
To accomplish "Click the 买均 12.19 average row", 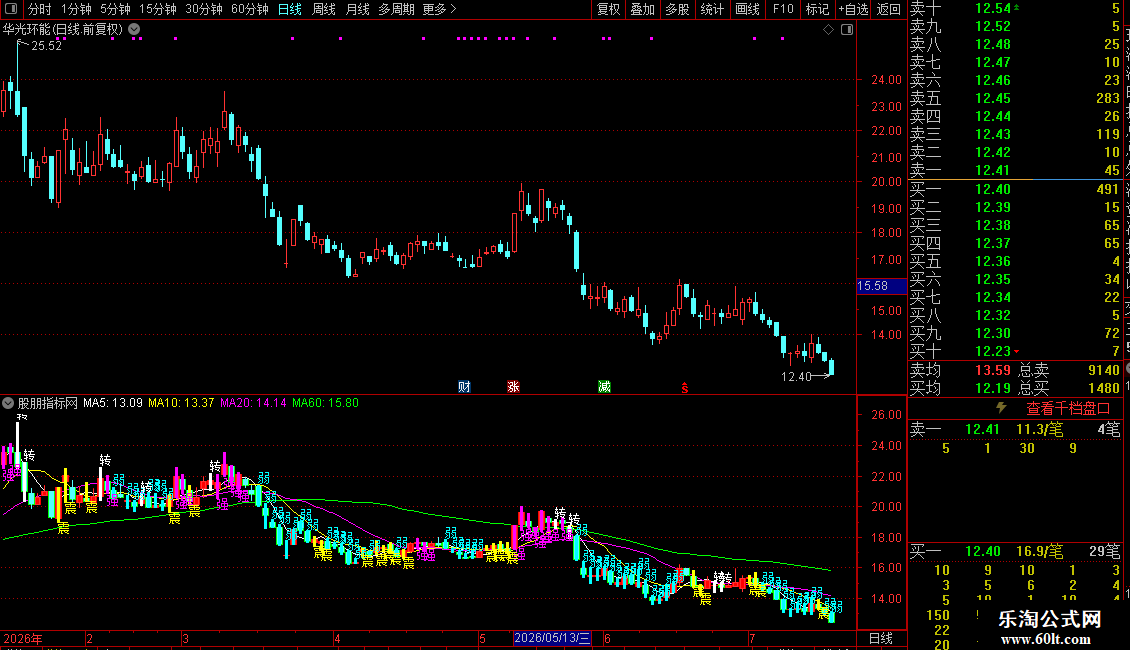I will click(x=960, y=388).
